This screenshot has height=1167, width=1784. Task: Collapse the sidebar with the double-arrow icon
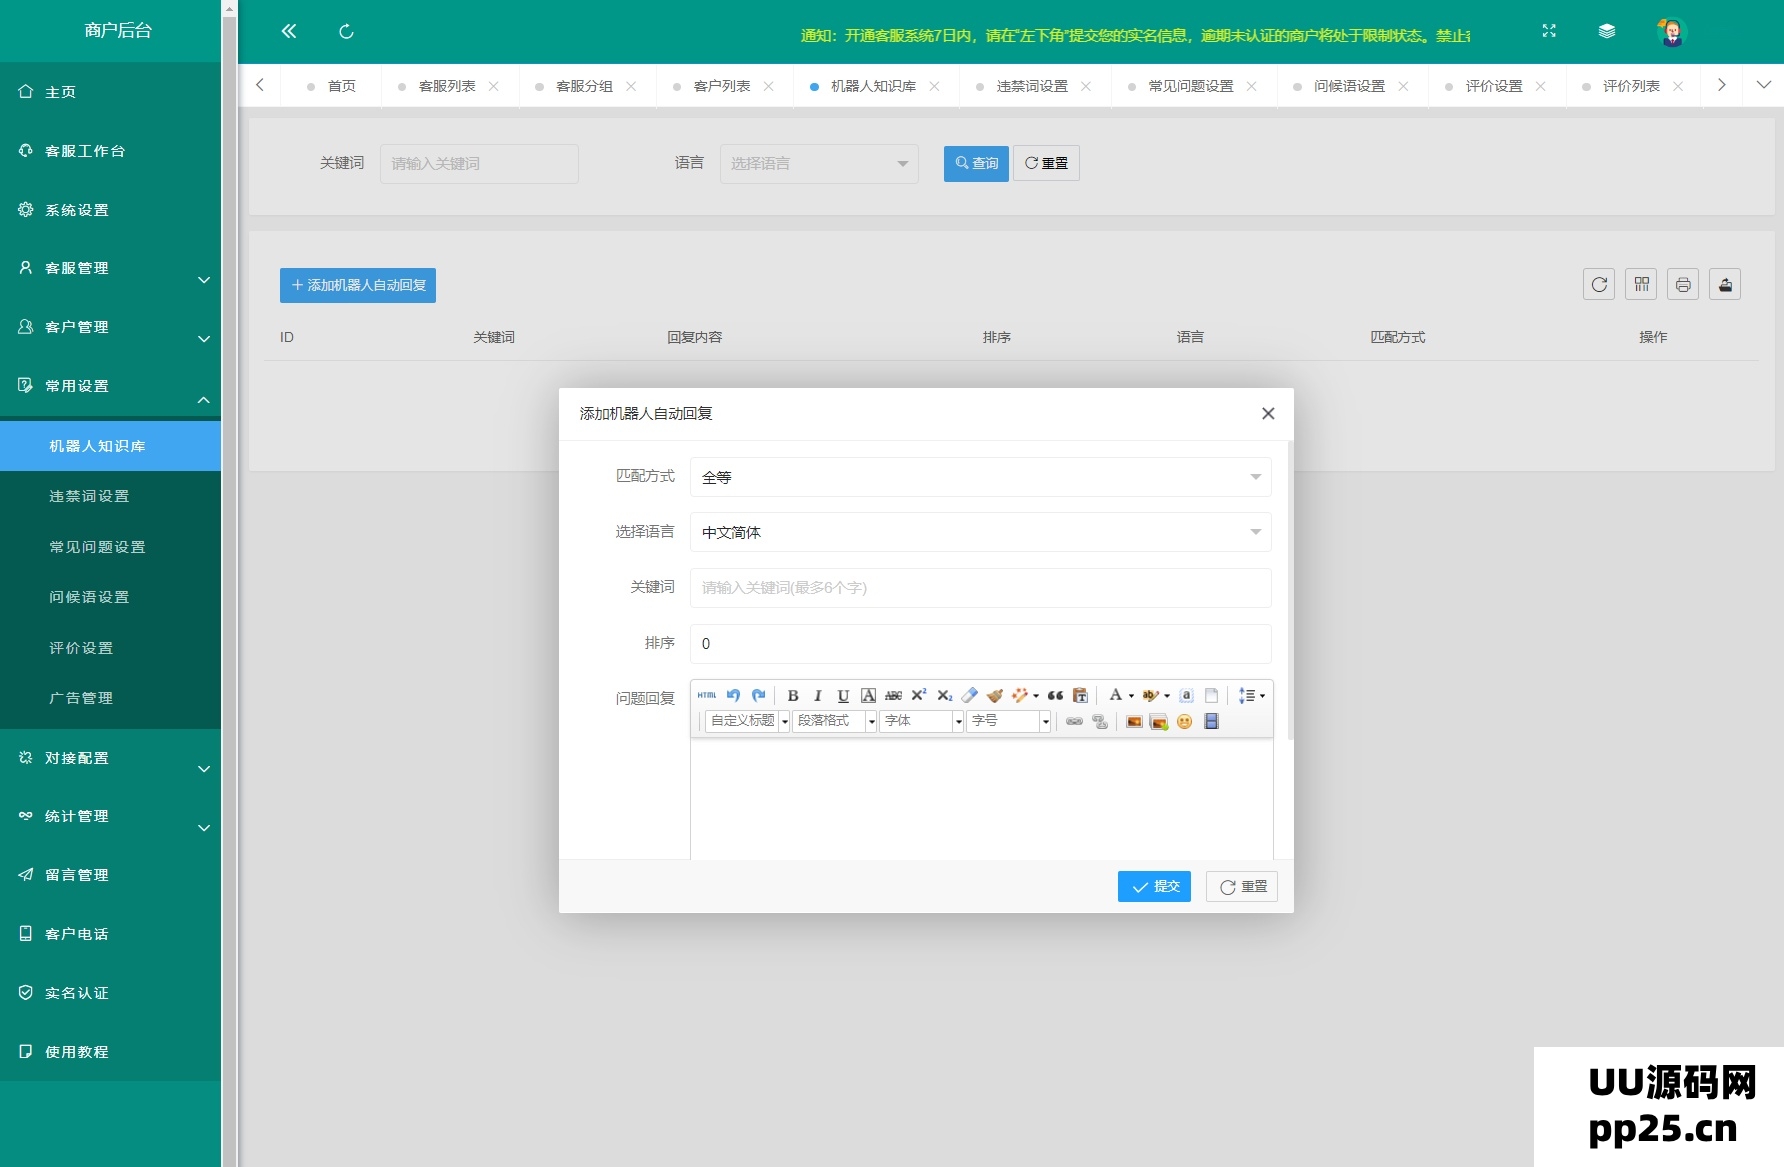[289, 31]
